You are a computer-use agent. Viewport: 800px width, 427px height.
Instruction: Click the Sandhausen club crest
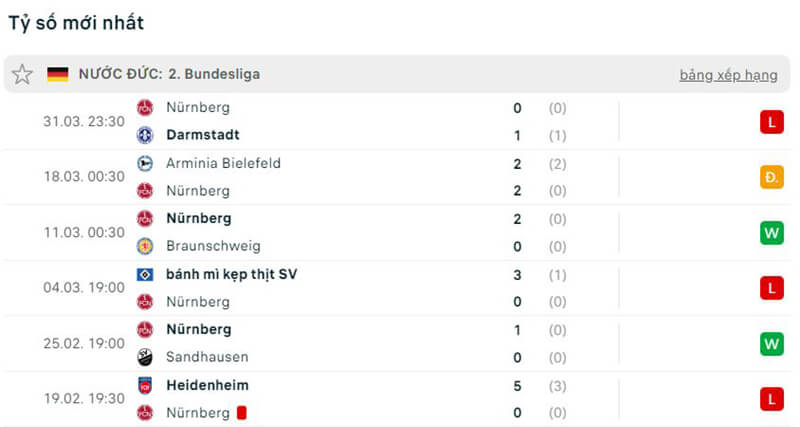pos(145,357)
